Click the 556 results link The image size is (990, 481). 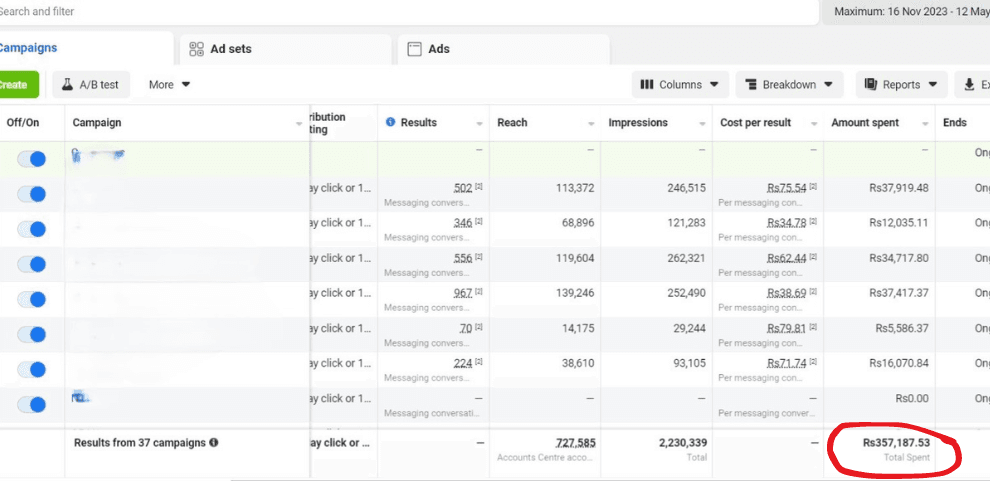point(463,258)
